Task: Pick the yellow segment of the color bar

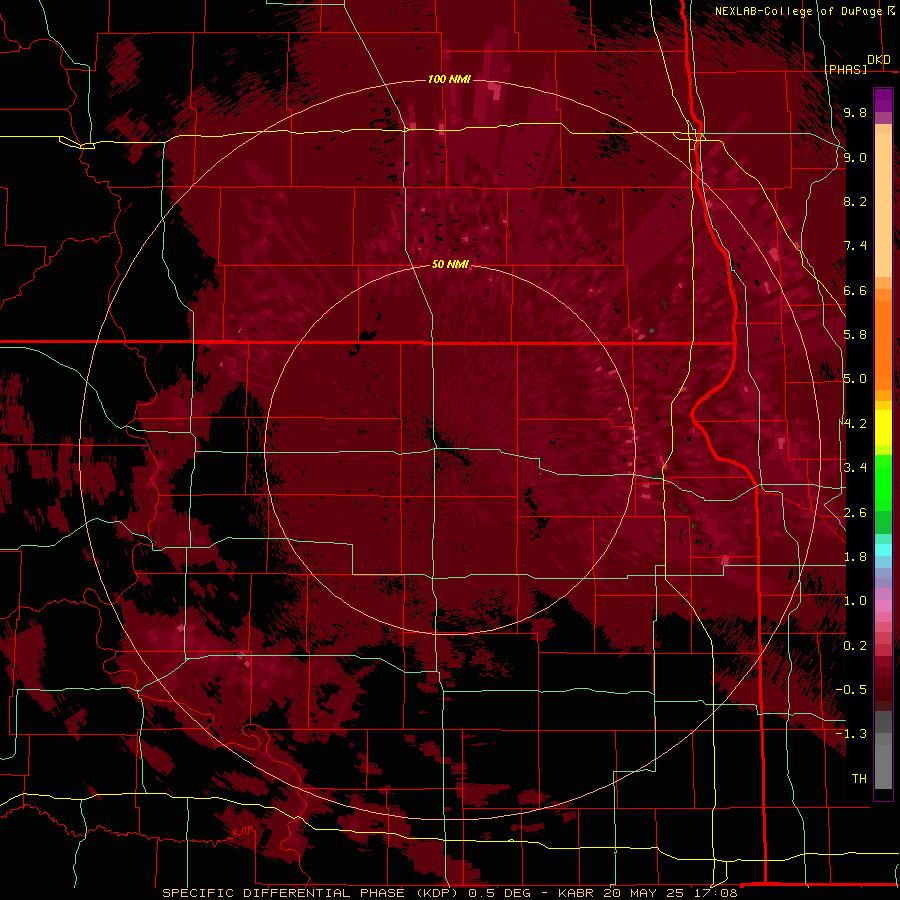Action: [x=883, y=428]
